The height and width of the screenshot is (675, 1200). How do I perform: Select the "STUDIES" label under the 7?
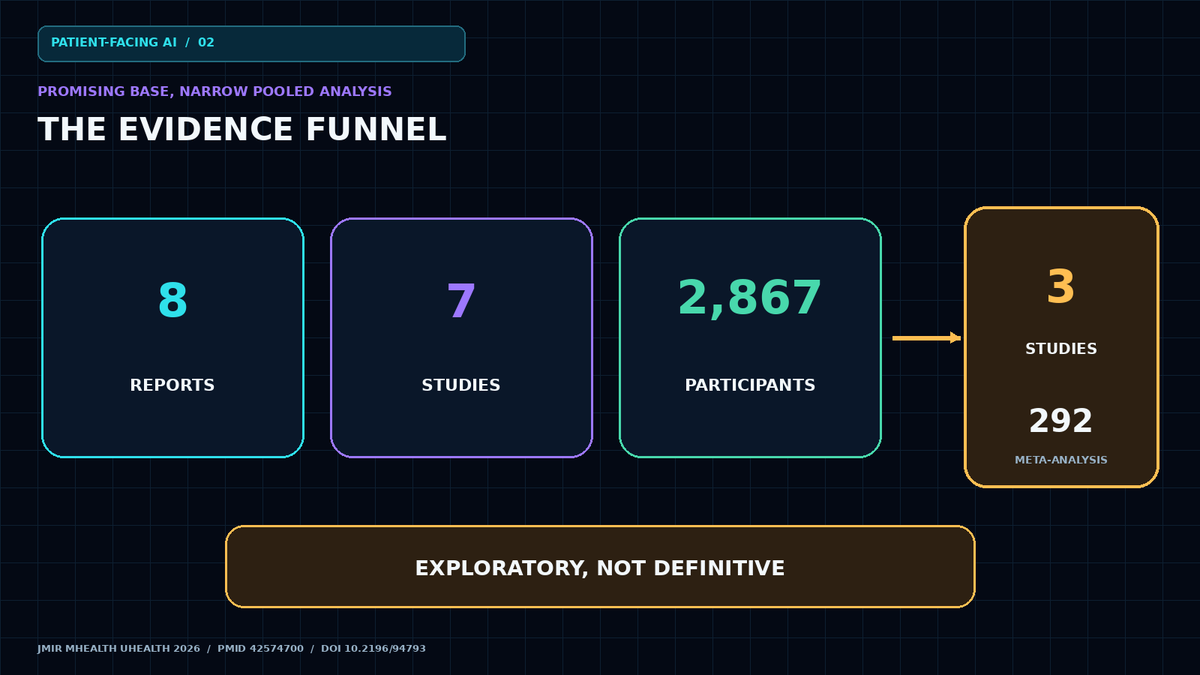(x=461, y=385)
